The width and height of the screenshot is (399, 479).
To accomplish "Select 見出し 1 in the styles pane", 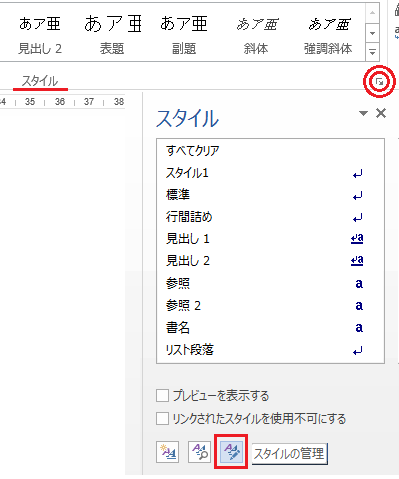I will [270, 239].
